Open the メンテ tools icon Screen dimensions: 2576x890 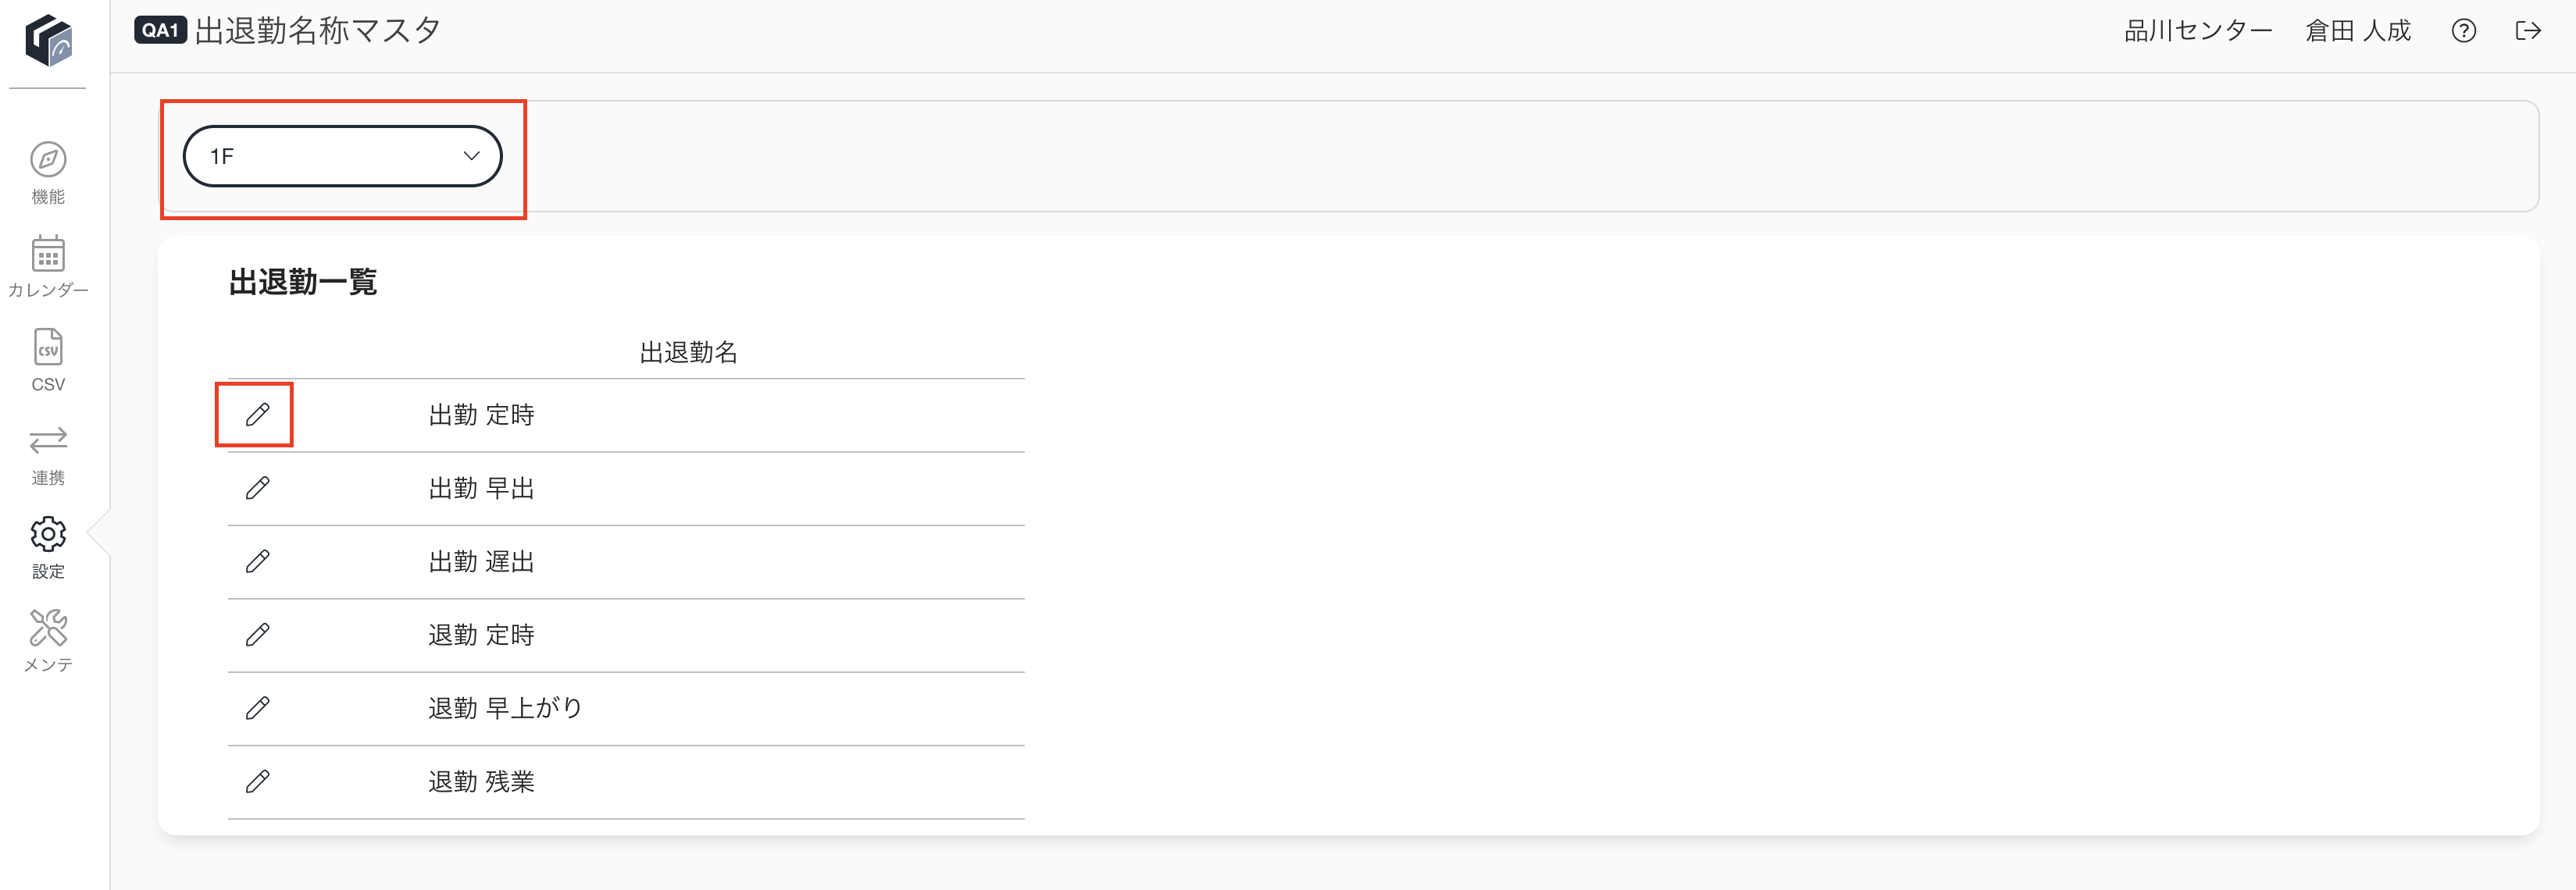[x=48, y=627]
